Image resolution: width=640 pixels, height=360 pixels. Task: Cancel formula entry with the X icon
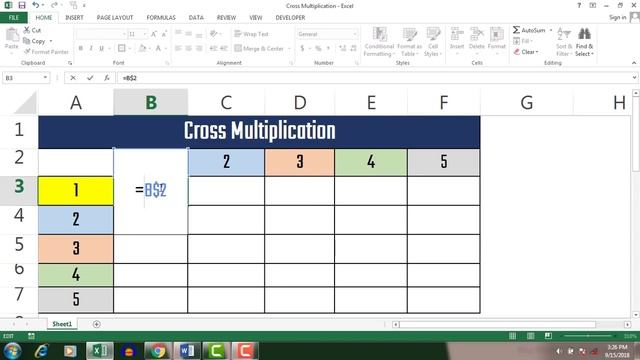tap(73, 78)
